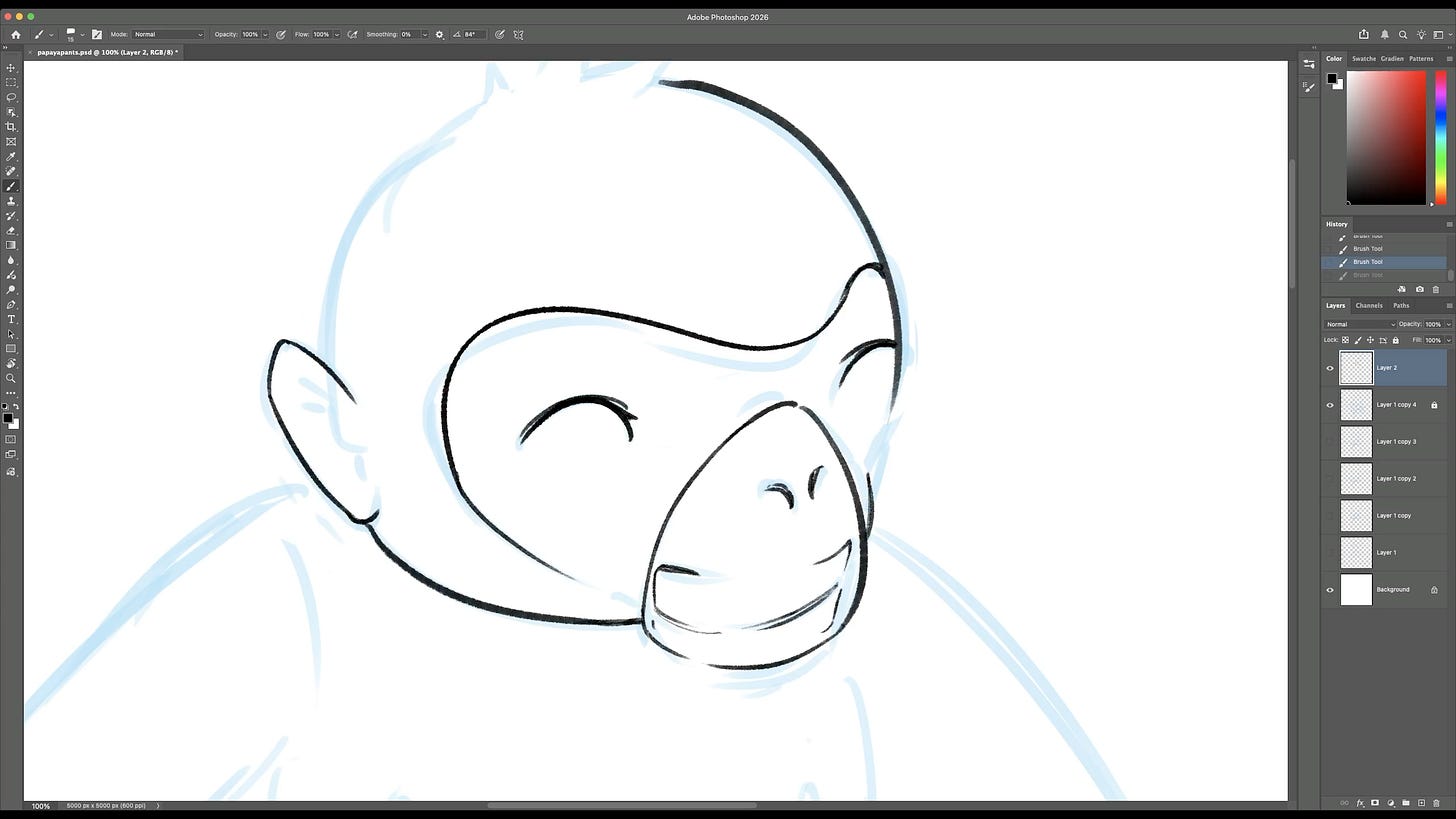Open the brush Mode dropdown
1456x819 pixels.
coord(168,34)
